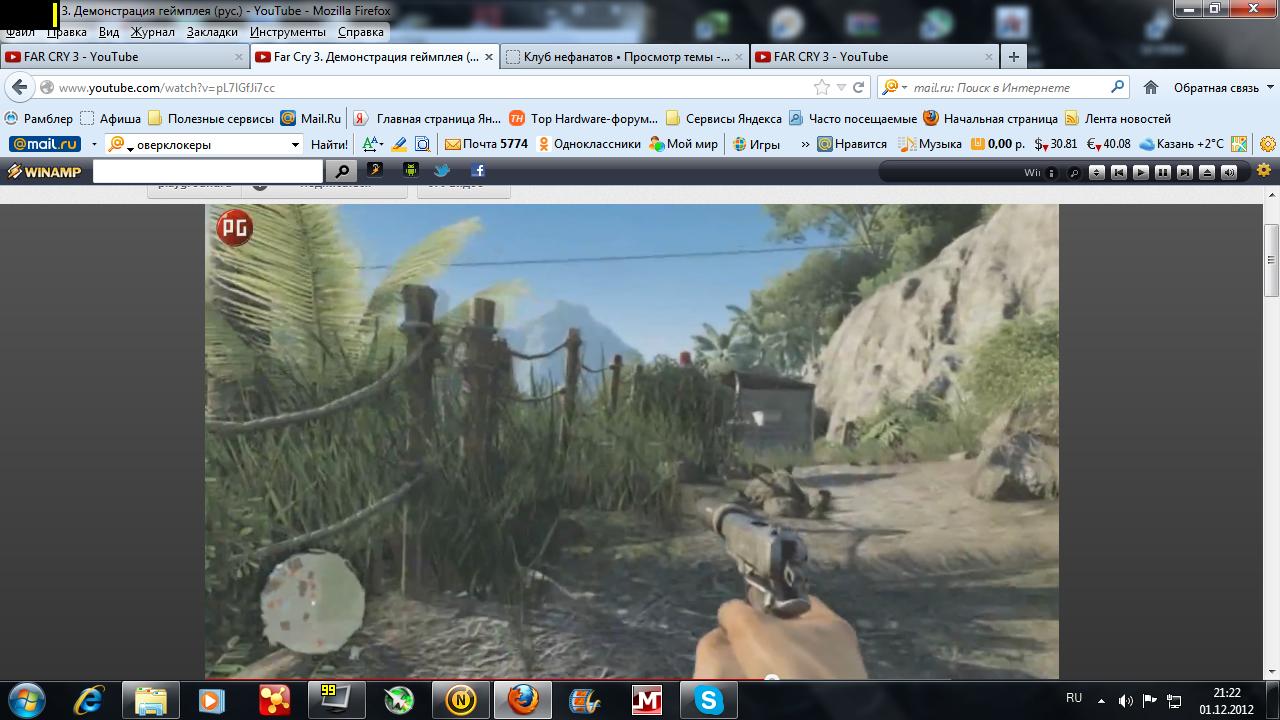Expand hidden toolbar items with chevron

[x=805, y=144]
